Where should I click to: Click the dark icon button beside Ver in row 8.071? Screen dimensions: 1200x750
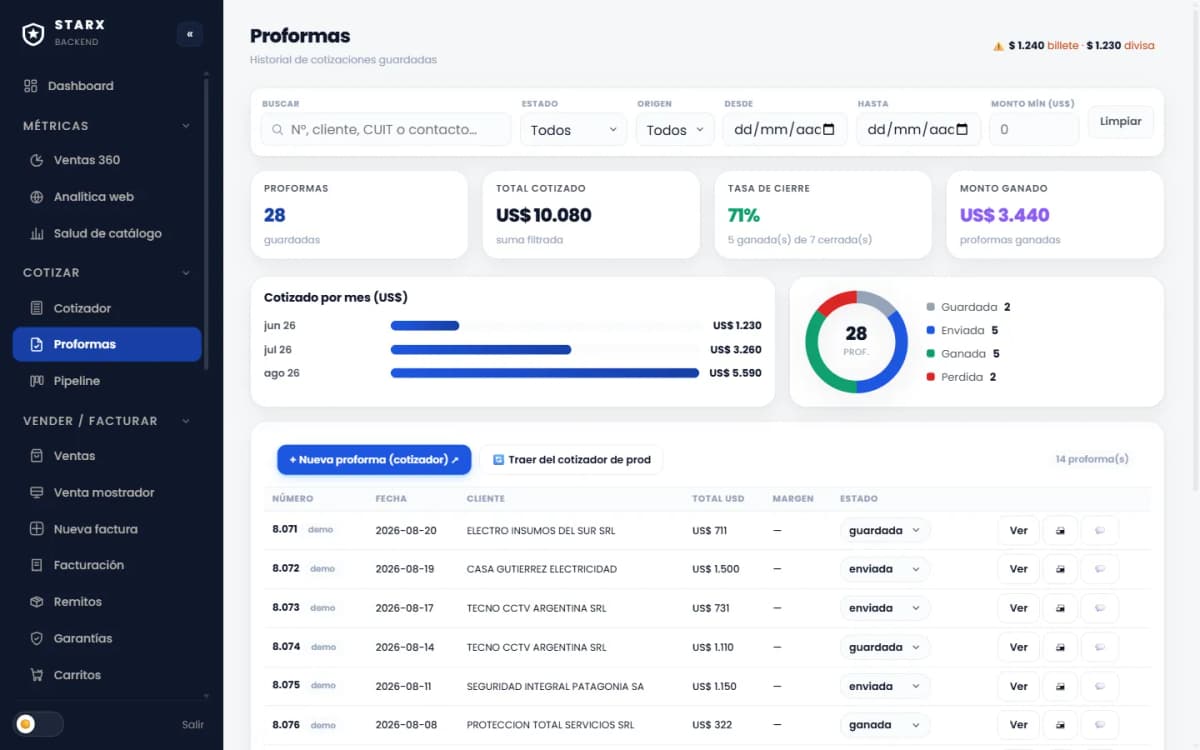coord(1060,531)
